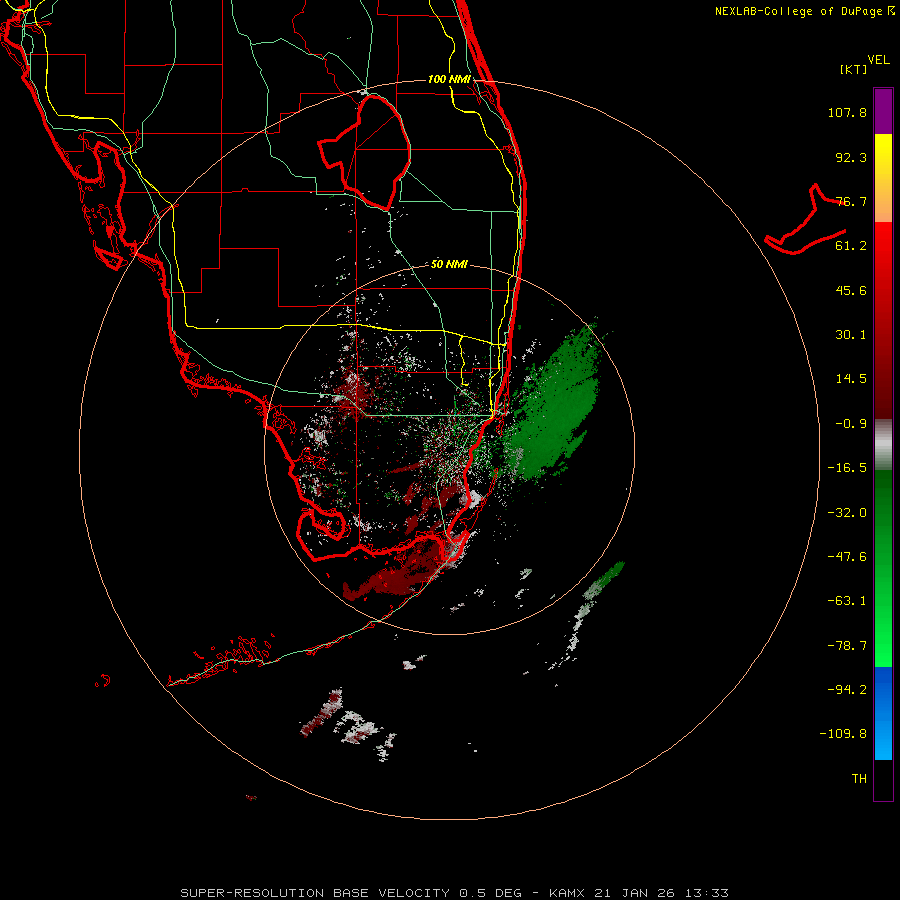
Task: Select the 61.2 scale value
Action: click(x=851, y=246)
